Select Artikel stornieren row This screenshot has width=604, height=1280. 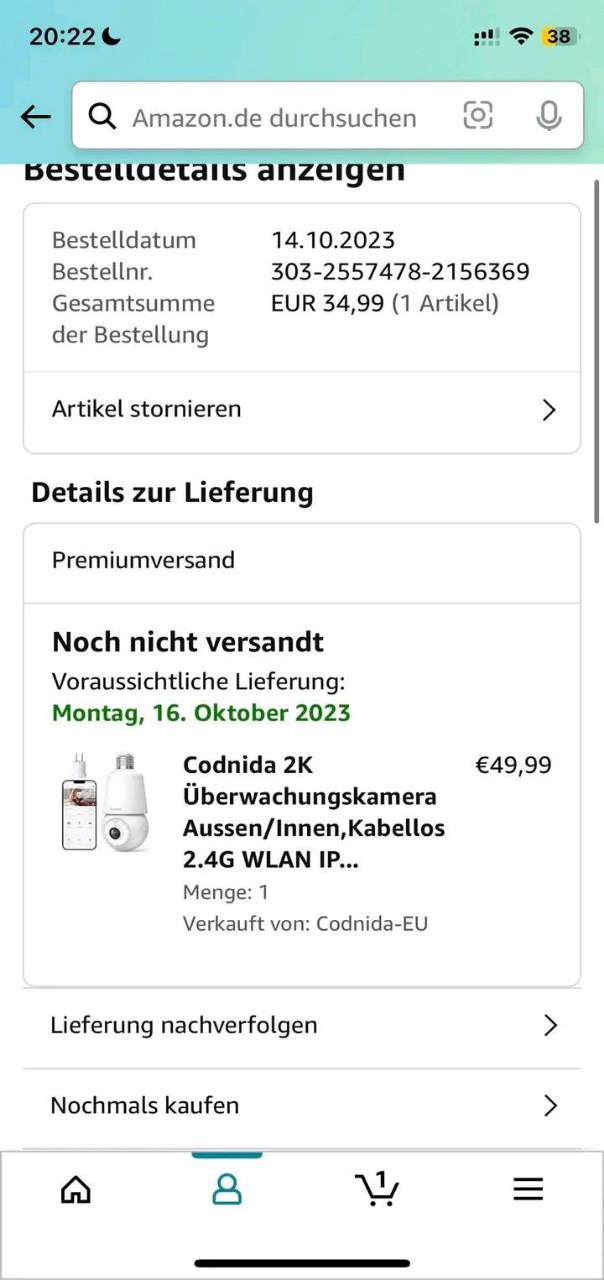point(146,409)
